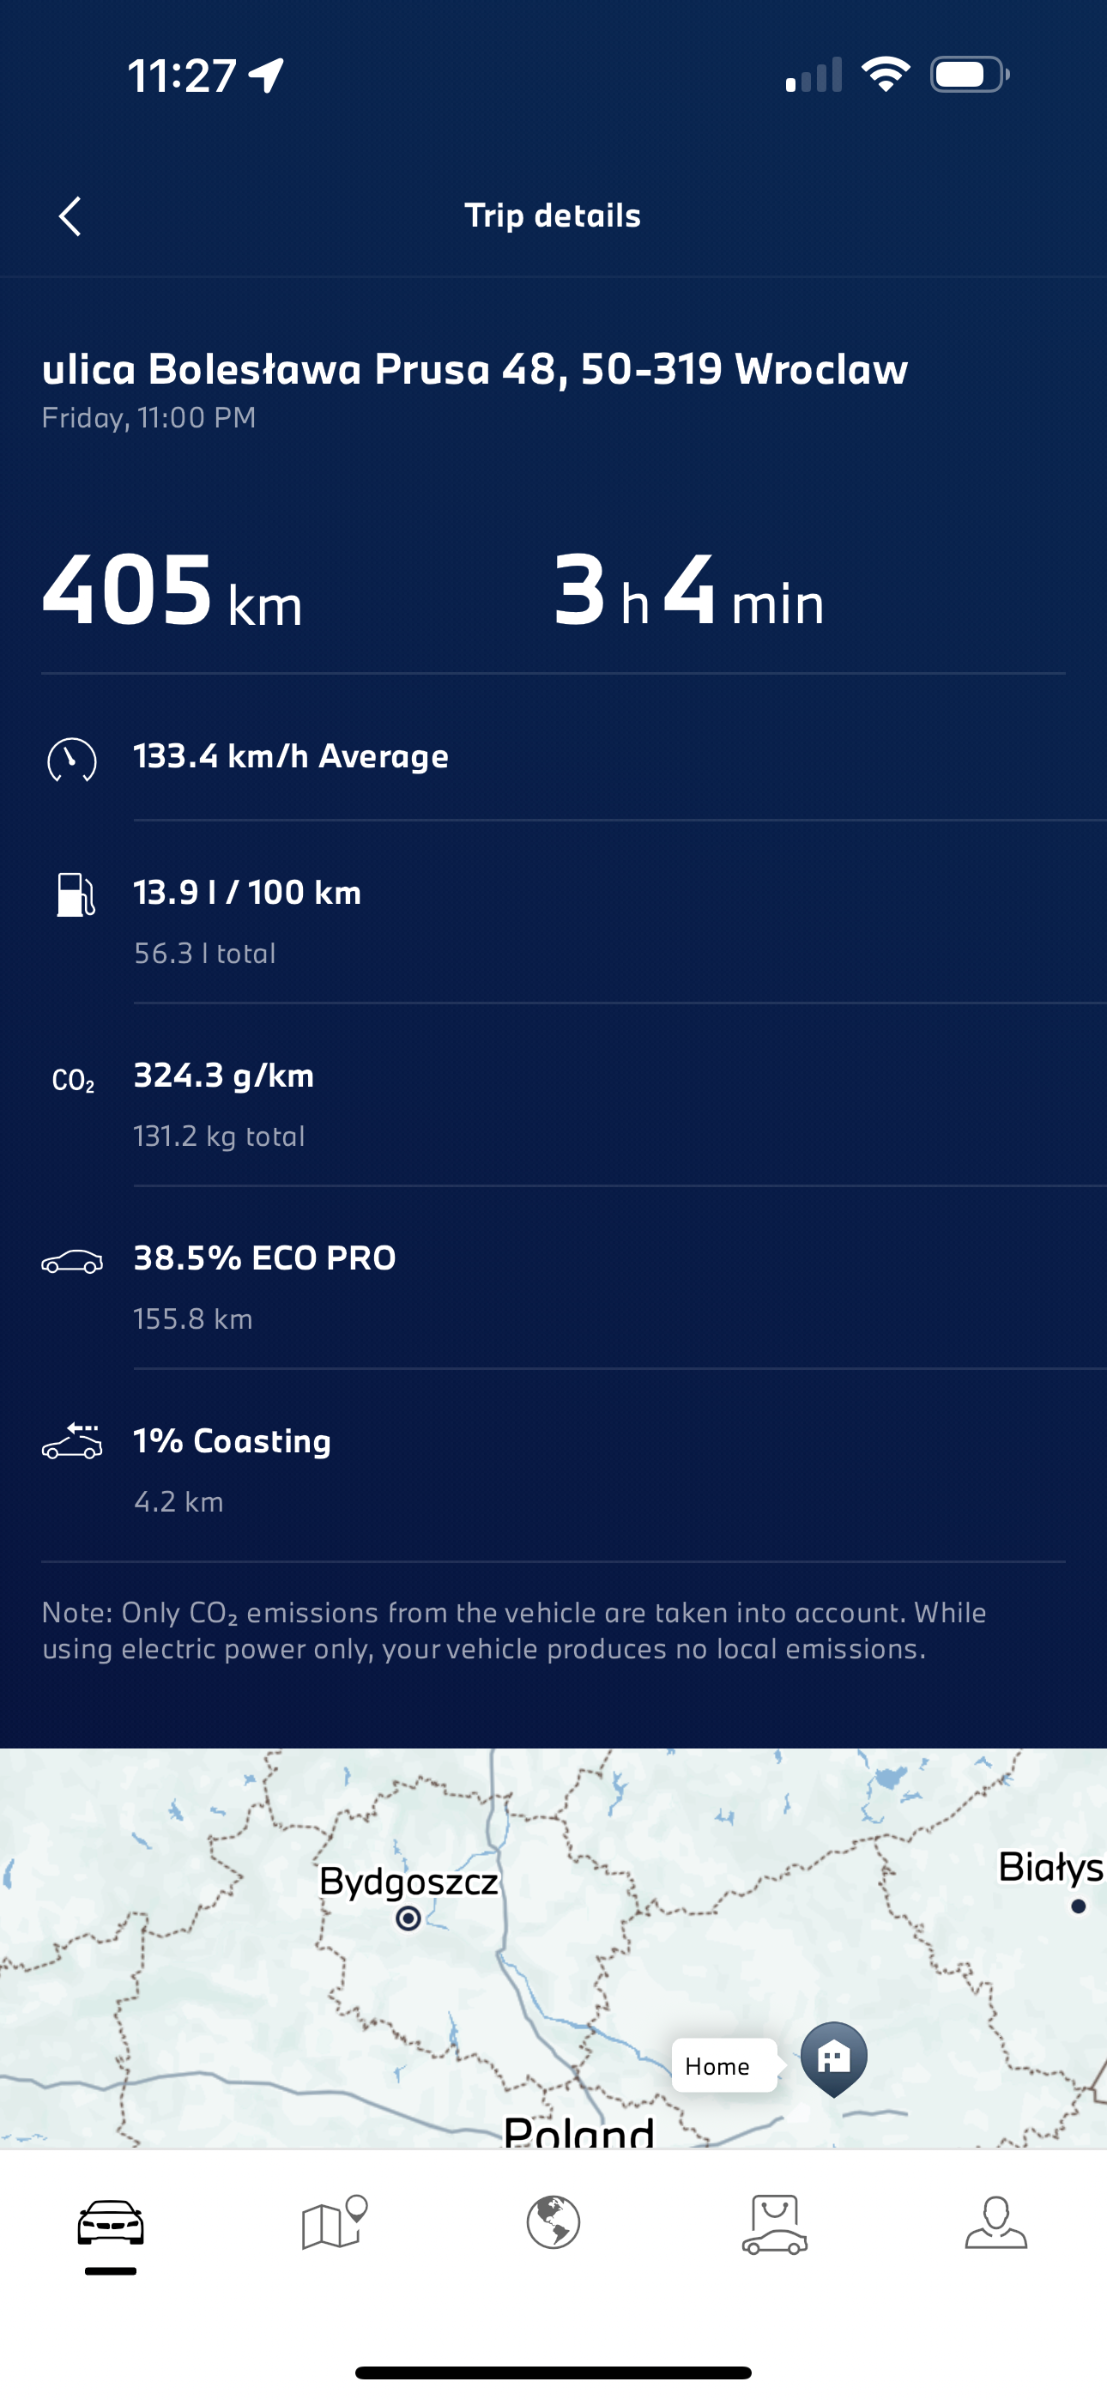Tap the CO₂ emissions icon
Image resolution: width=1107 pixels, height=2400 pixels.
[x=73, y=1080]
